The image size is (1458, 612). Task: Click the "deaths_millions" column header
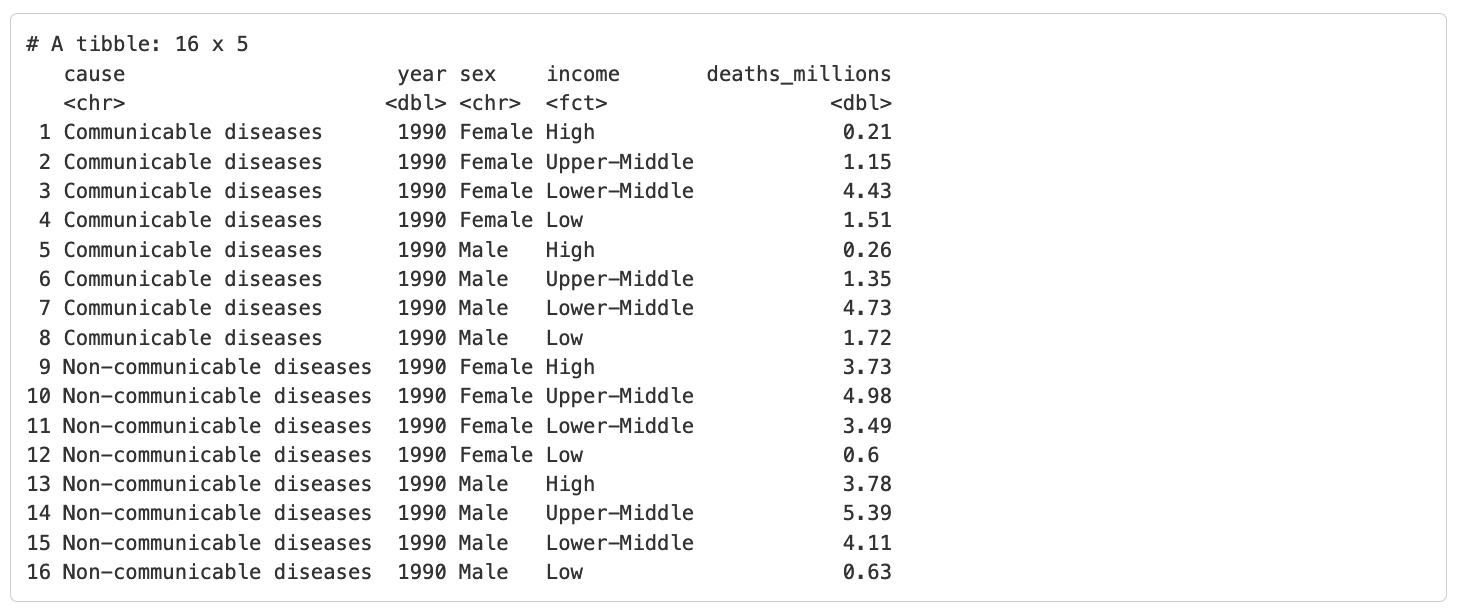(x=798, y=74)
